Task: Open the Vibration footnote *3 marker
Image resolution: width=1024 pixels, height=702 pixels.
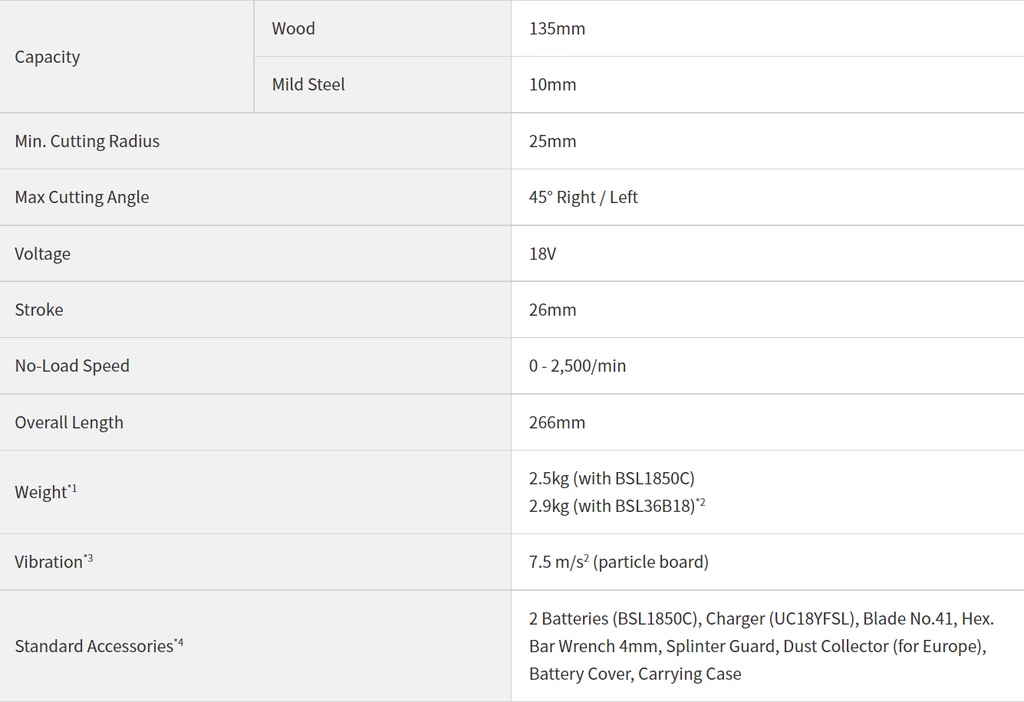Action: (x=88, y=558)
